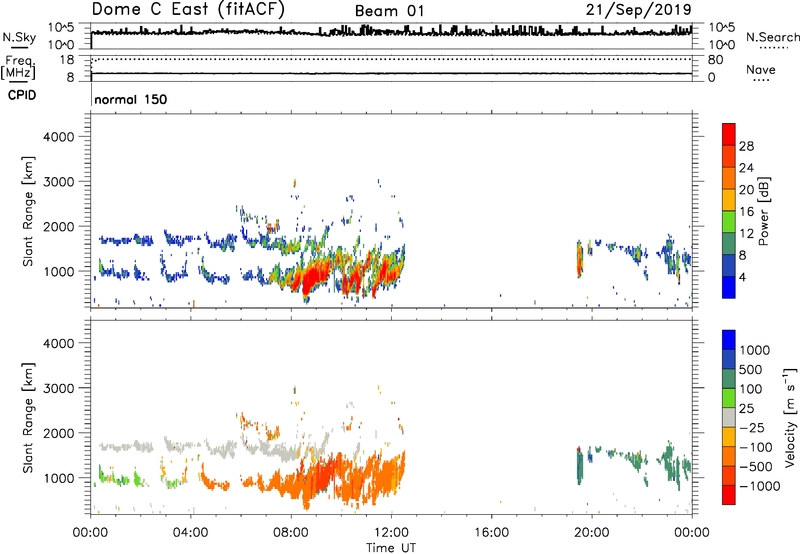Select the 'Beam 01' header label
This screenshot has width=800, height=554.
pos(389,11)
